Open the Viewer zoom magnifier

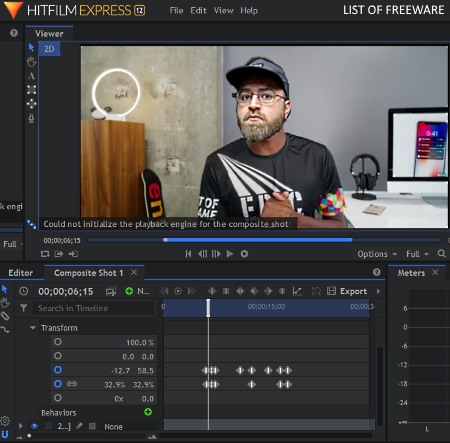(x=441, y=254)
